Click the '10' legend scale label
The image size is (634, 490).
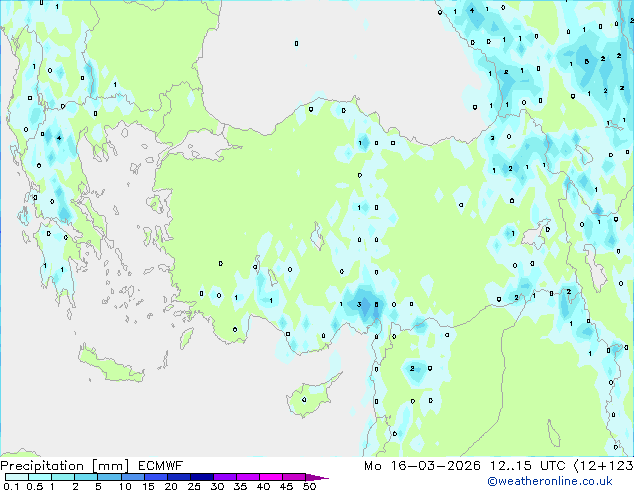pyautogui.click(x=125, y=486)
